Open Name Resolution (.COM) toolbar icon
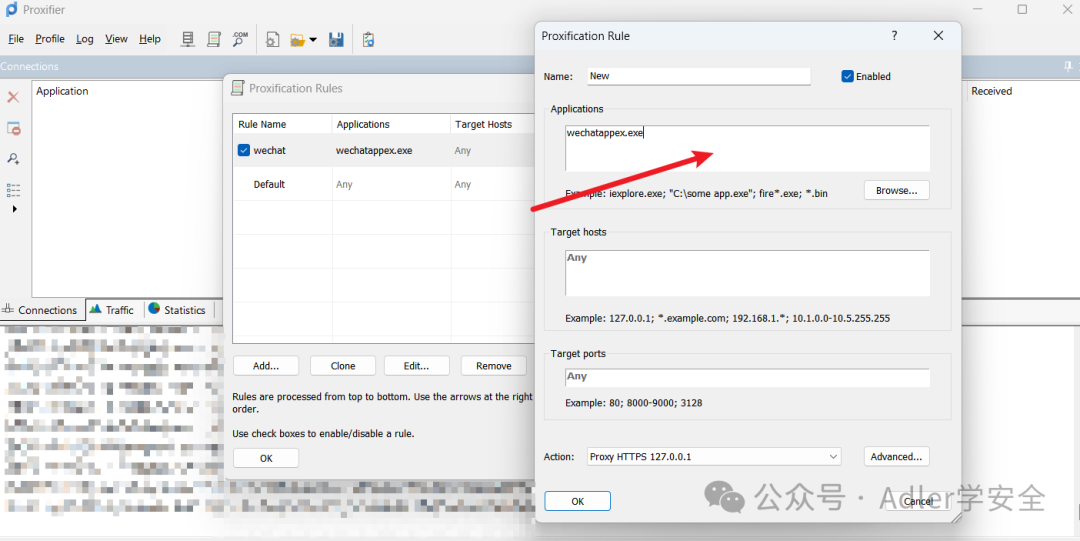Screen dimensions: 1080x541 [x=240, y=39]
